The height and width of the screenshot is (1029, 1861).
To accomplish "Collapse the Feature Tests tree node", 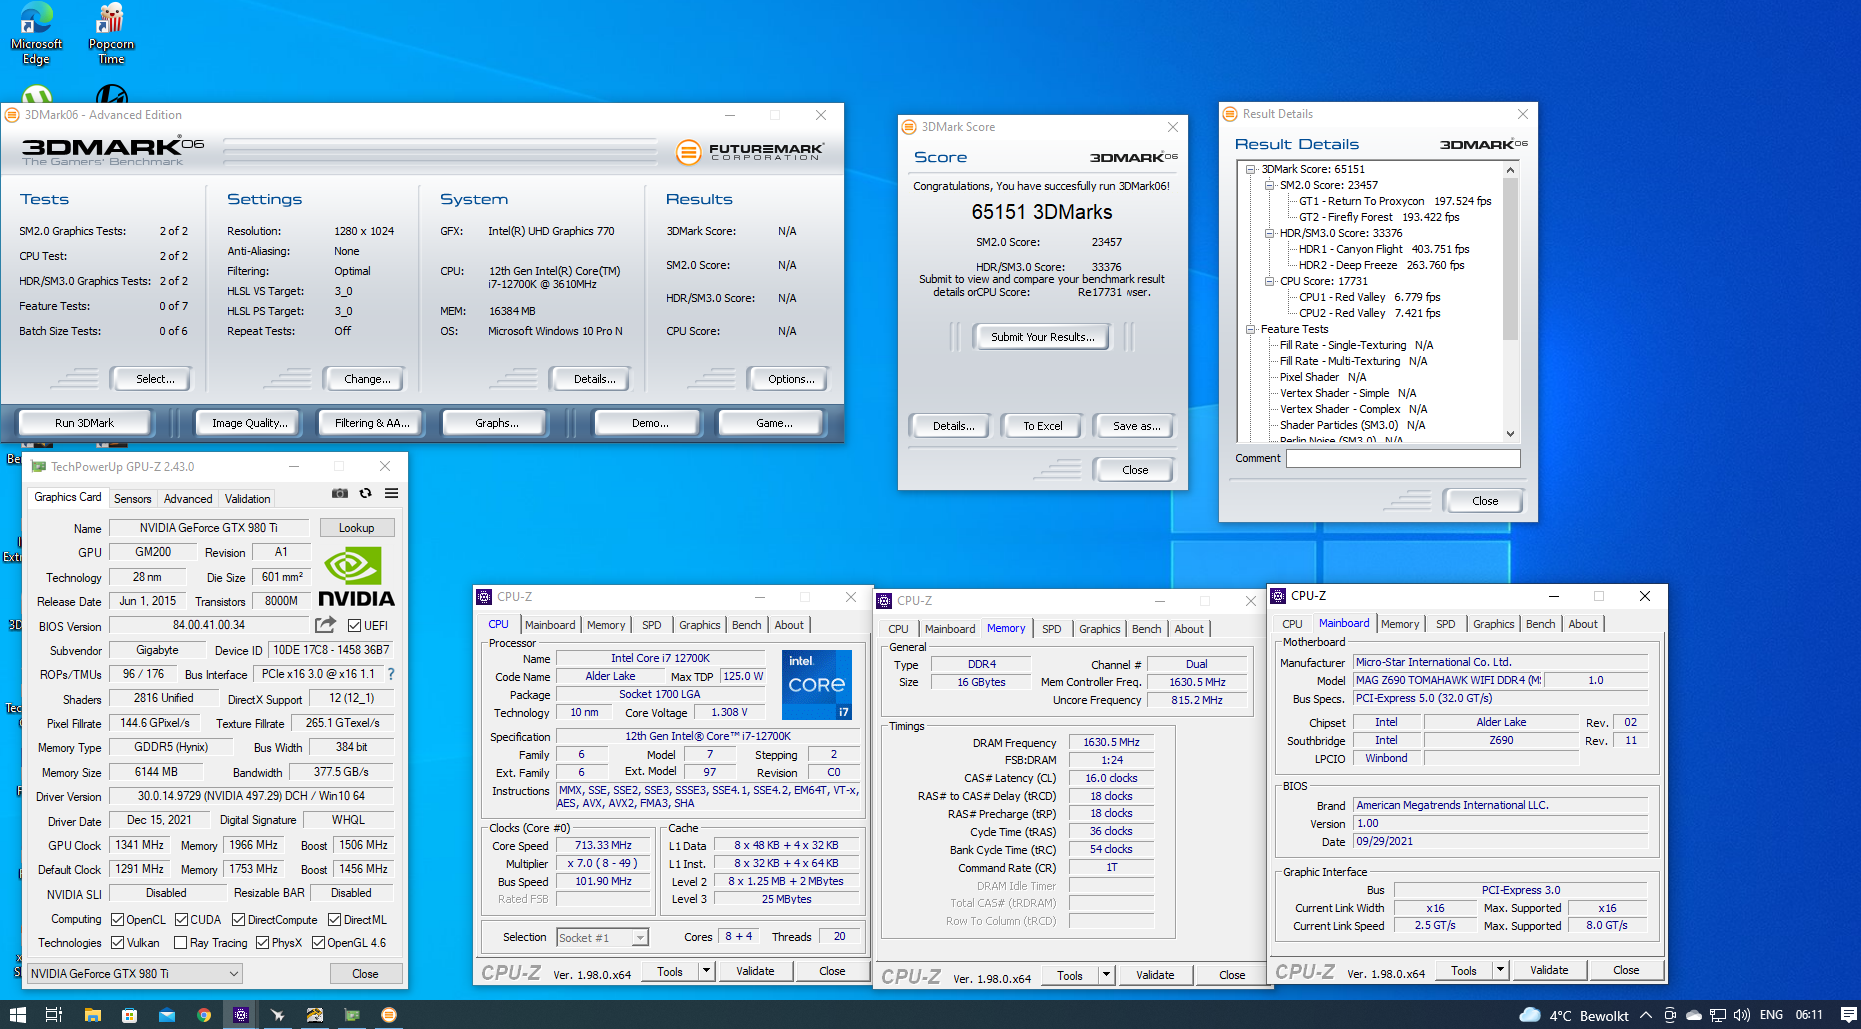I will [x=1251, y=330].
